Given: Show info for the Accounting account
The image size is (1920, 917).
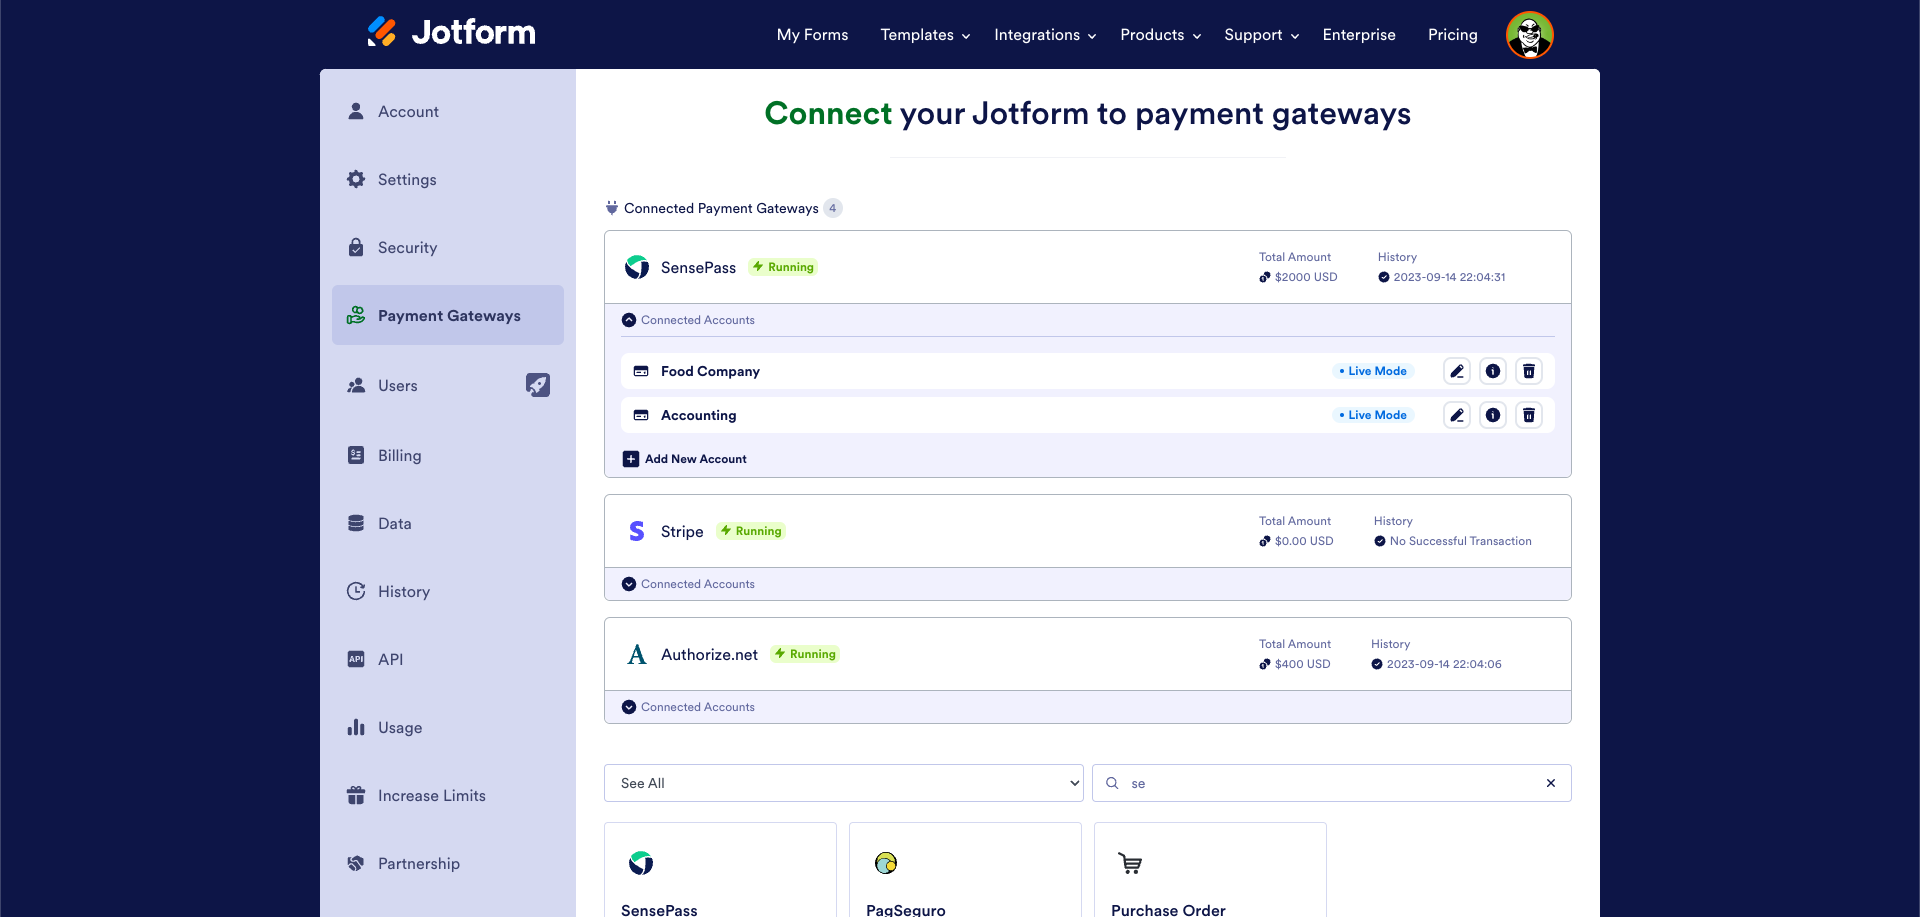Looking at the screenshot, I should 1493,415.
